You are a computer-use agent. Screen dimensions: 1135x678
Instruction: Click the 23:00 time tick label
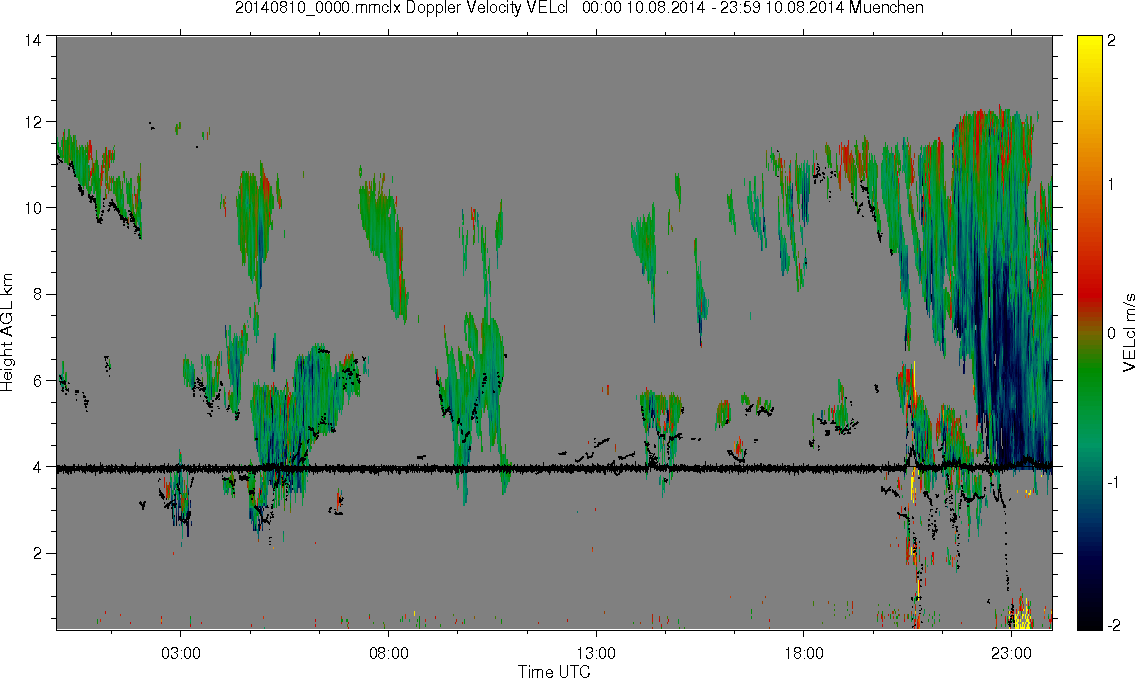(1011, 653)
